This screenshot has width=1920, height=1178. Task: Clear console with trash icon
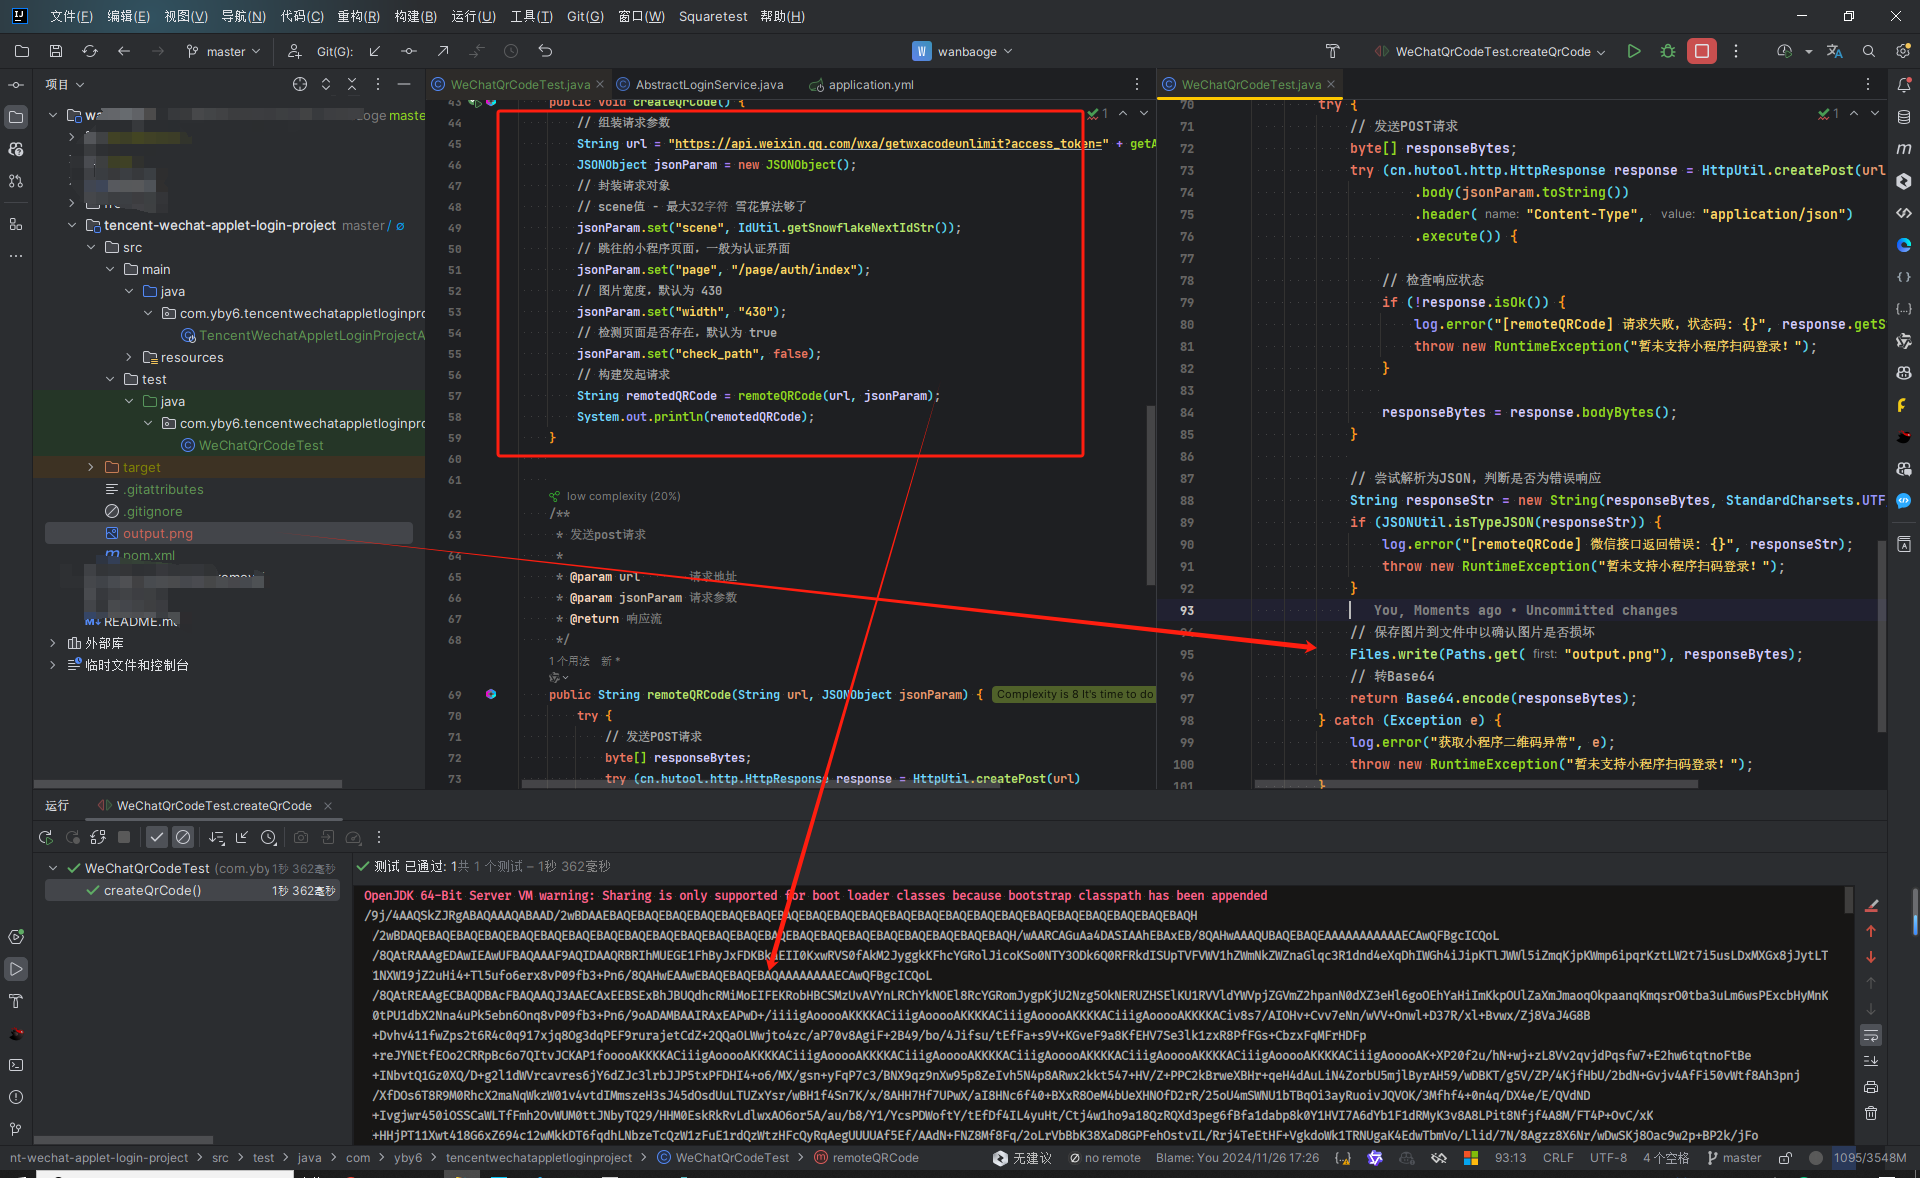pyautogui.click(x=1871, y=1113)
